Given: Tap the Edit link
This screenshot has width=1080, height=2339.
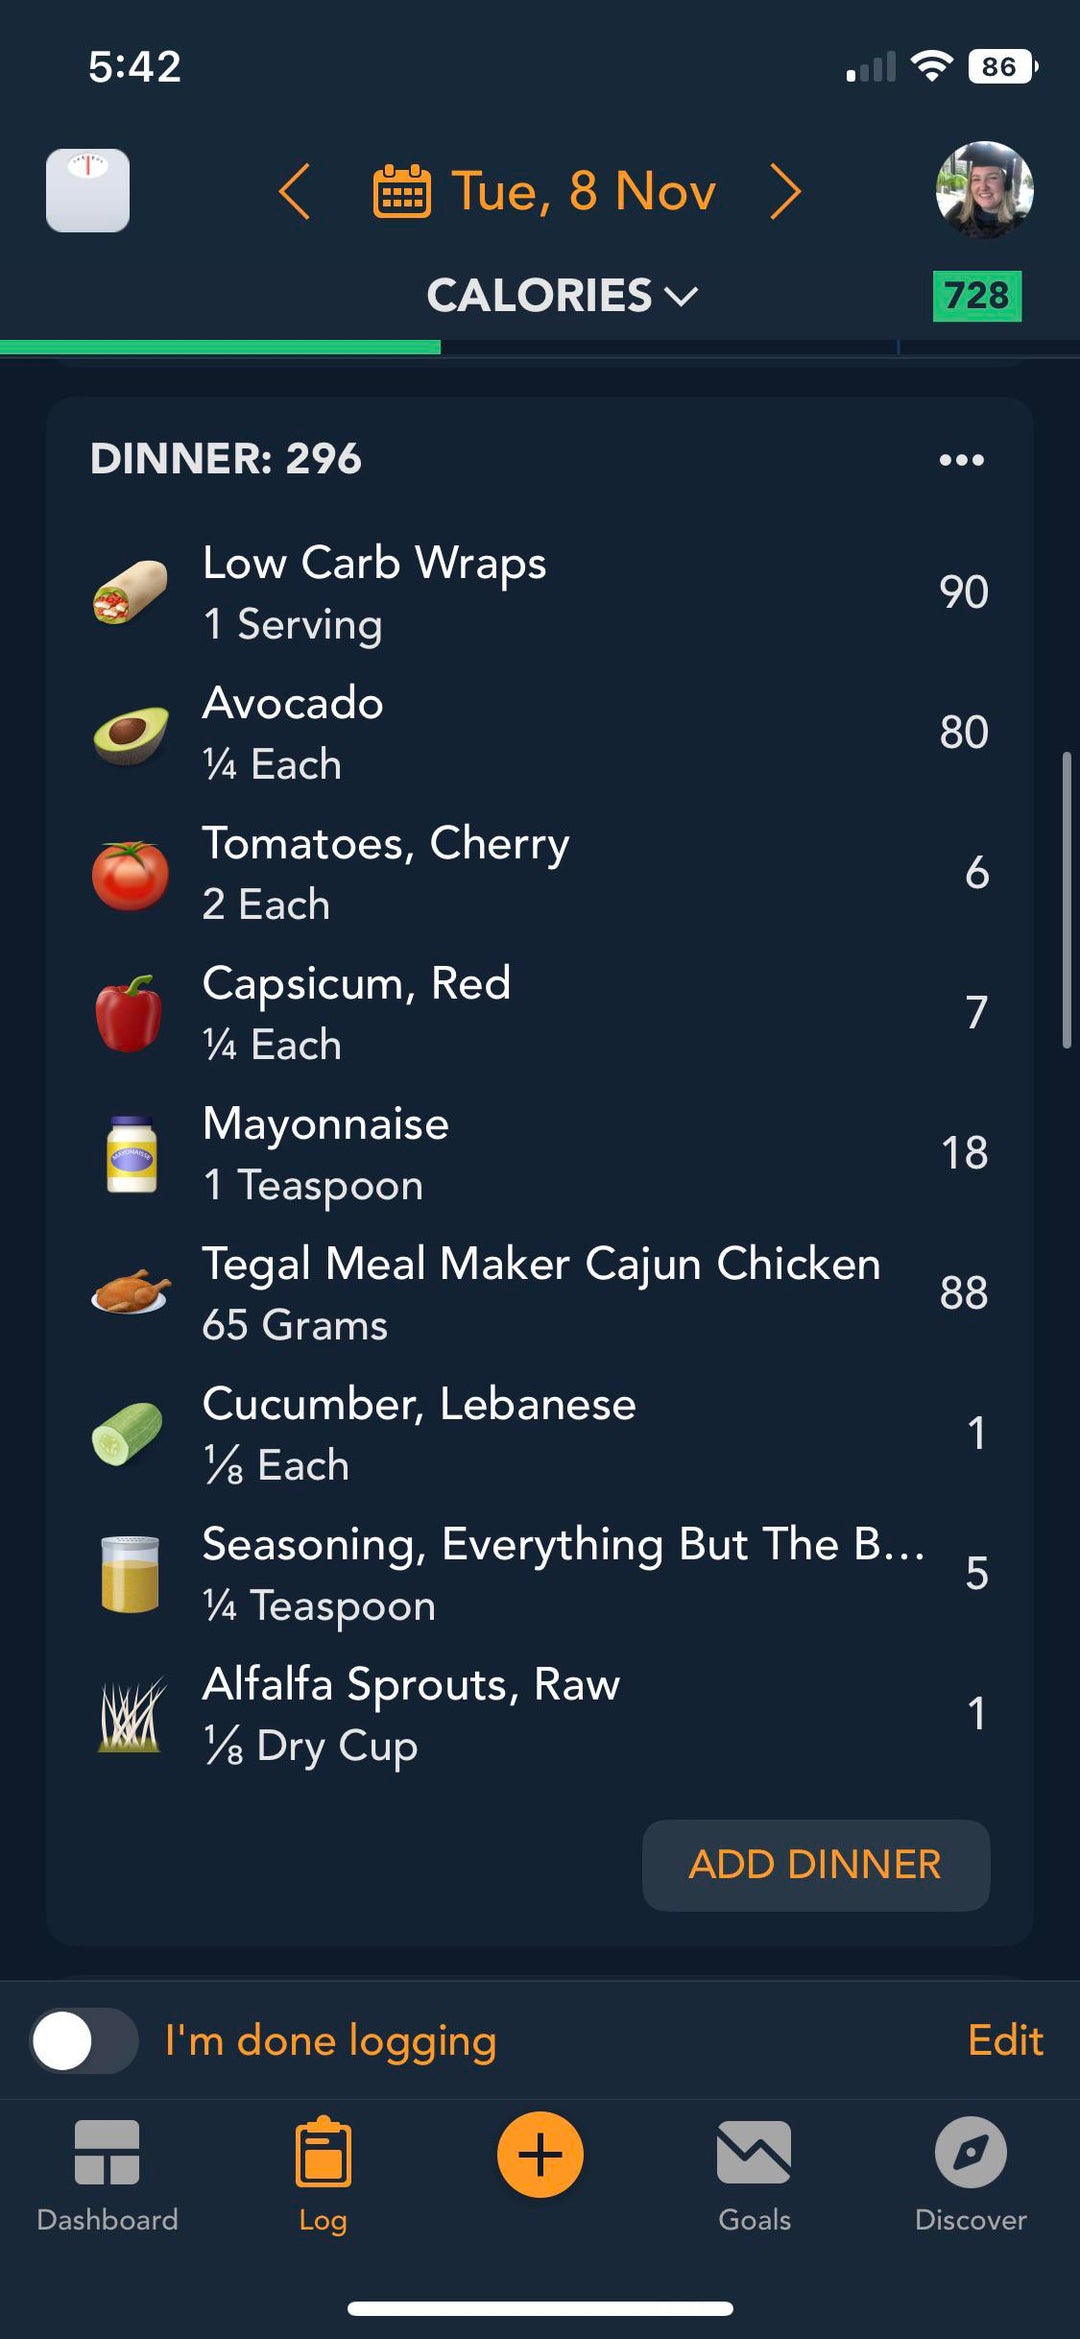Looking at the screenshot, I should (x=1005, y=2041).
